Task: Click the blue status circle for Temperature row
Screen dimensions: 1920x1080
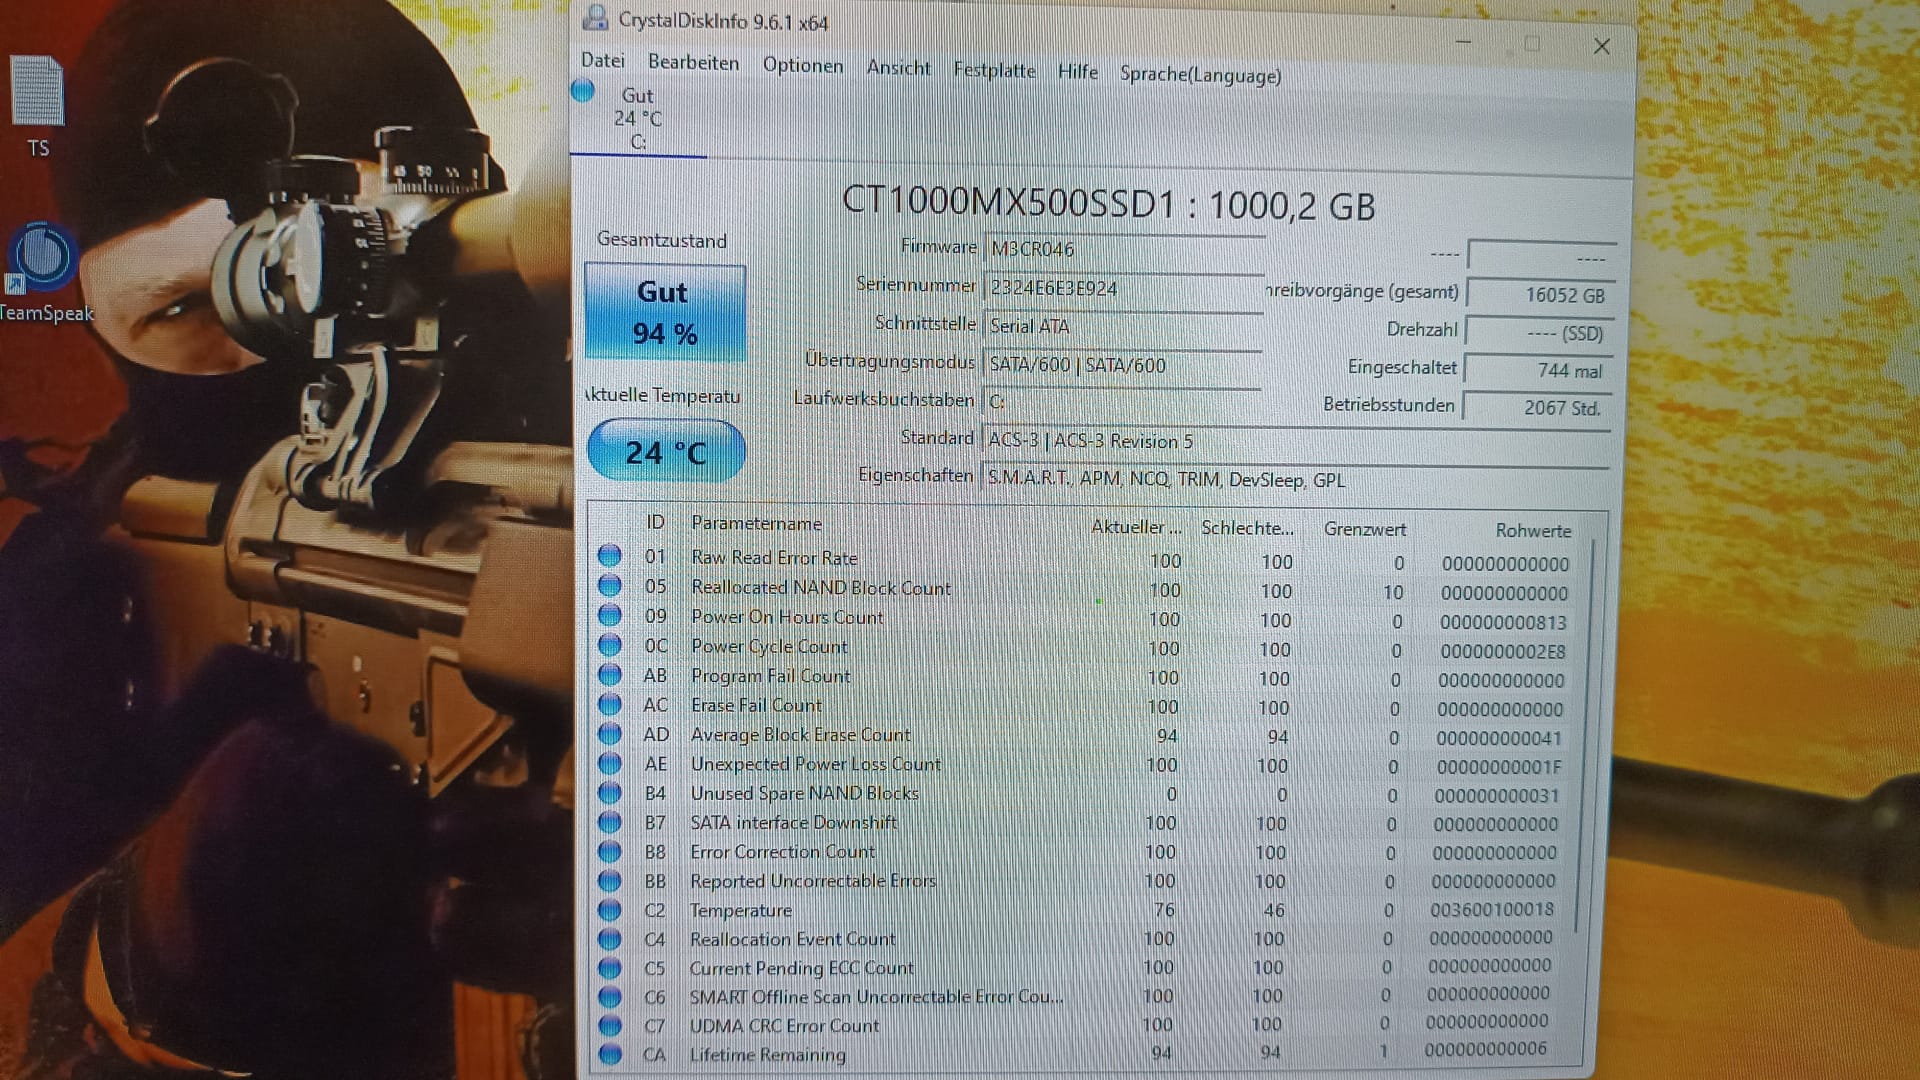Action: point(609,910)
